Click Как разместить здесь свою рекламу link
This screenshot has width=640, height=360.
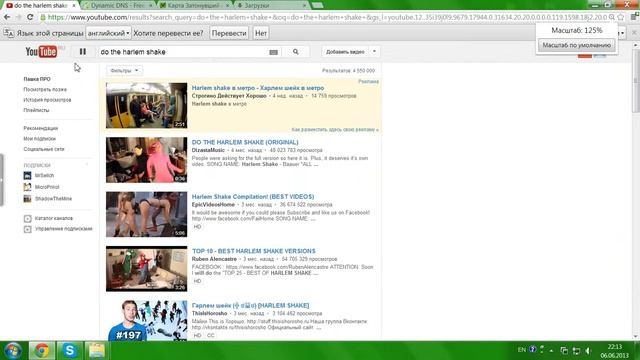click(x=335, y=129)
